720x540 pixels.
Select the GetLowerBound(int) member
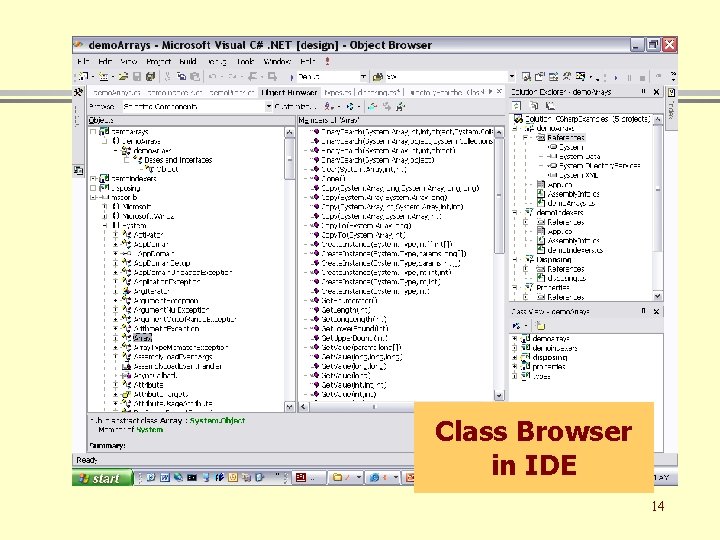point(355,329)
